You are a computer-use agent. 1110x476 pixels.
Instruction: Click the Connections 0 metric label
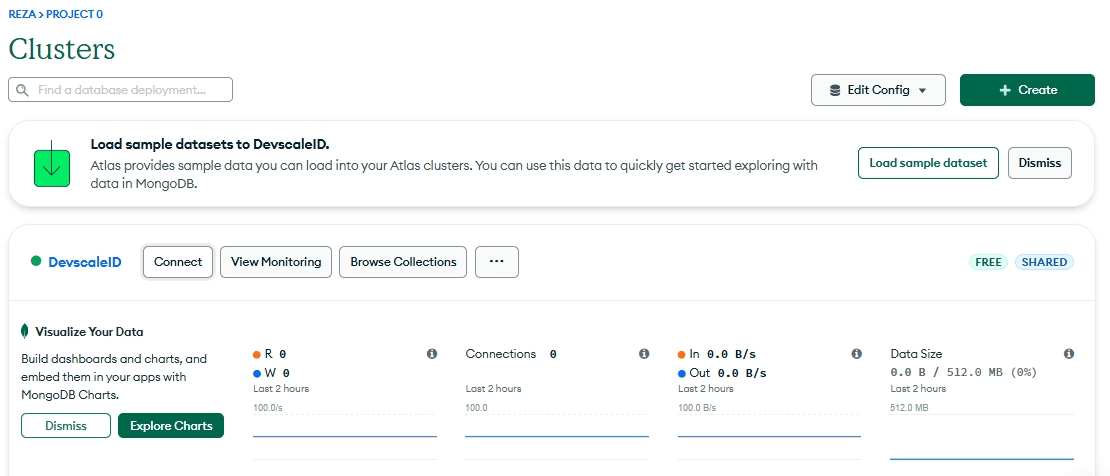point(511,353)
